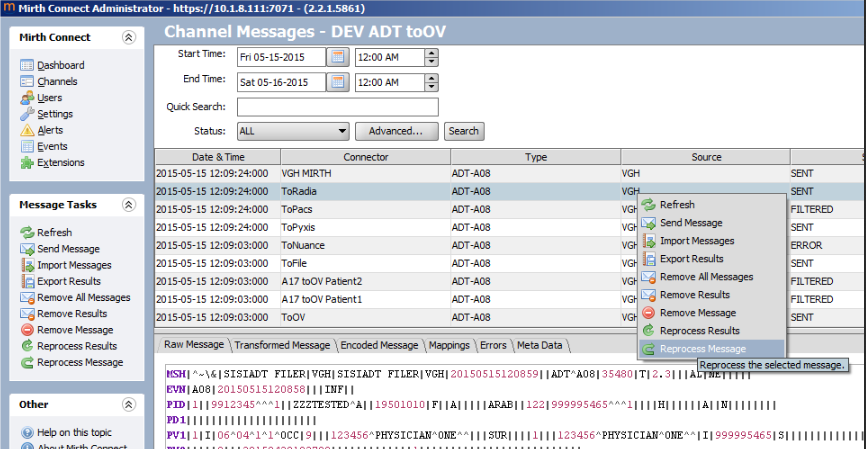Click the Advanced... button
Viewport: 866px width, 449px height.
pos(396,131)
